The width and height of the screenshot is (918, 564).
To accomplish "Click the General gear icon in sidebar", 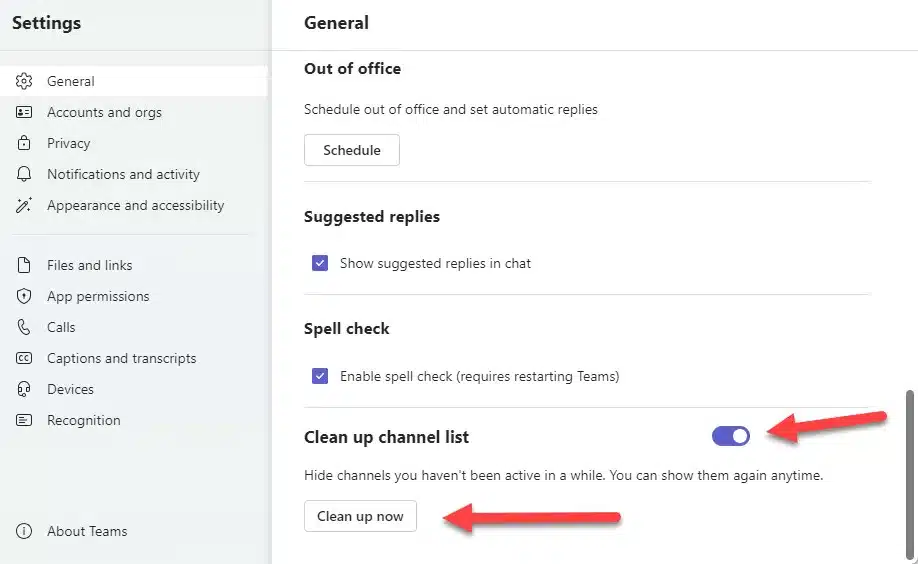I will pos(25,81).
